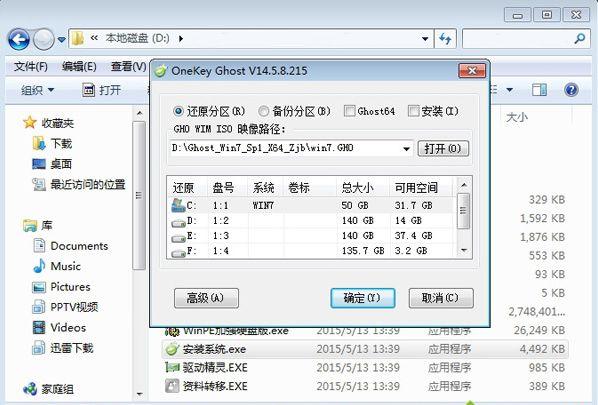Tick the 安装 checkbox

[413, 111]
